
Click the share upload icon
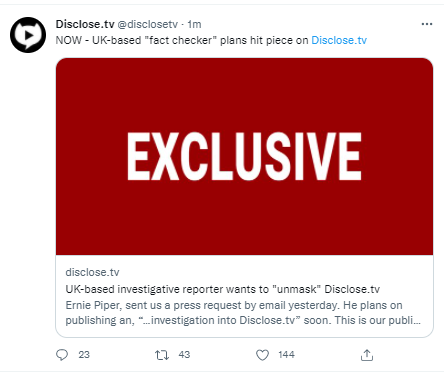pos(367,355)
